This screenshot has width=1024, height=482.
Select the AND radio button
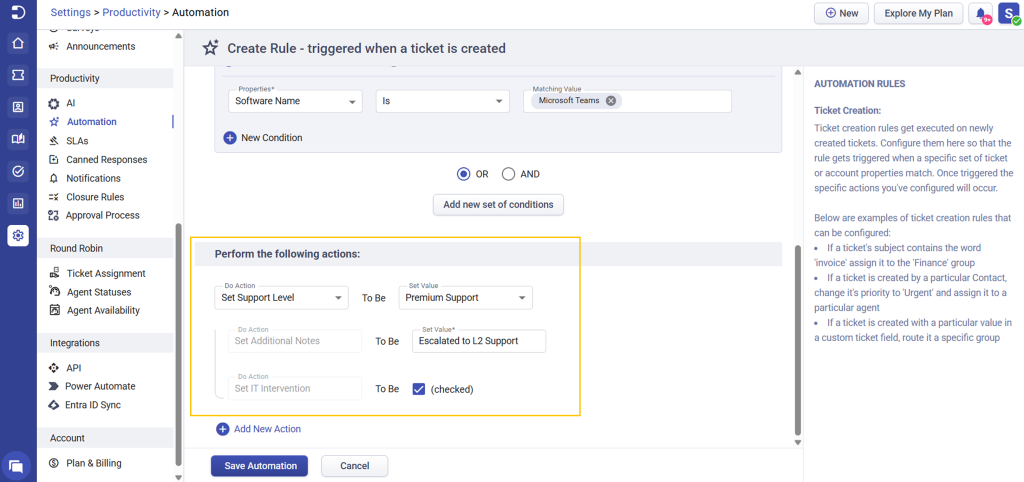[x=509, y=174]
